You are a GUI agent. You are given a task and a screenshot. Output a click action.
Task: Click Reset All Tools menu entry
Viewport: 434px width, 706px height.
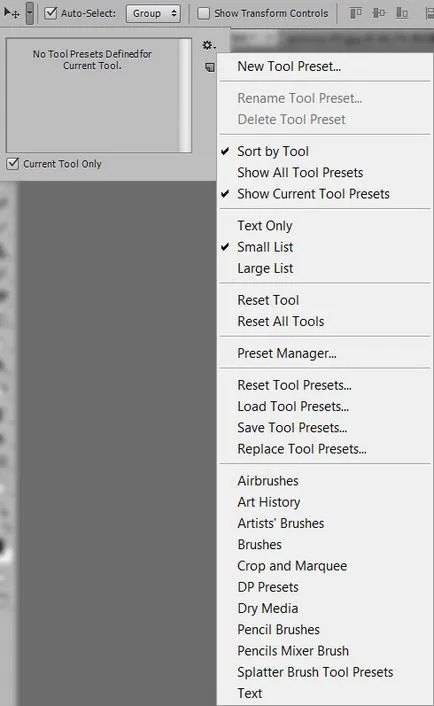[281, 321]
